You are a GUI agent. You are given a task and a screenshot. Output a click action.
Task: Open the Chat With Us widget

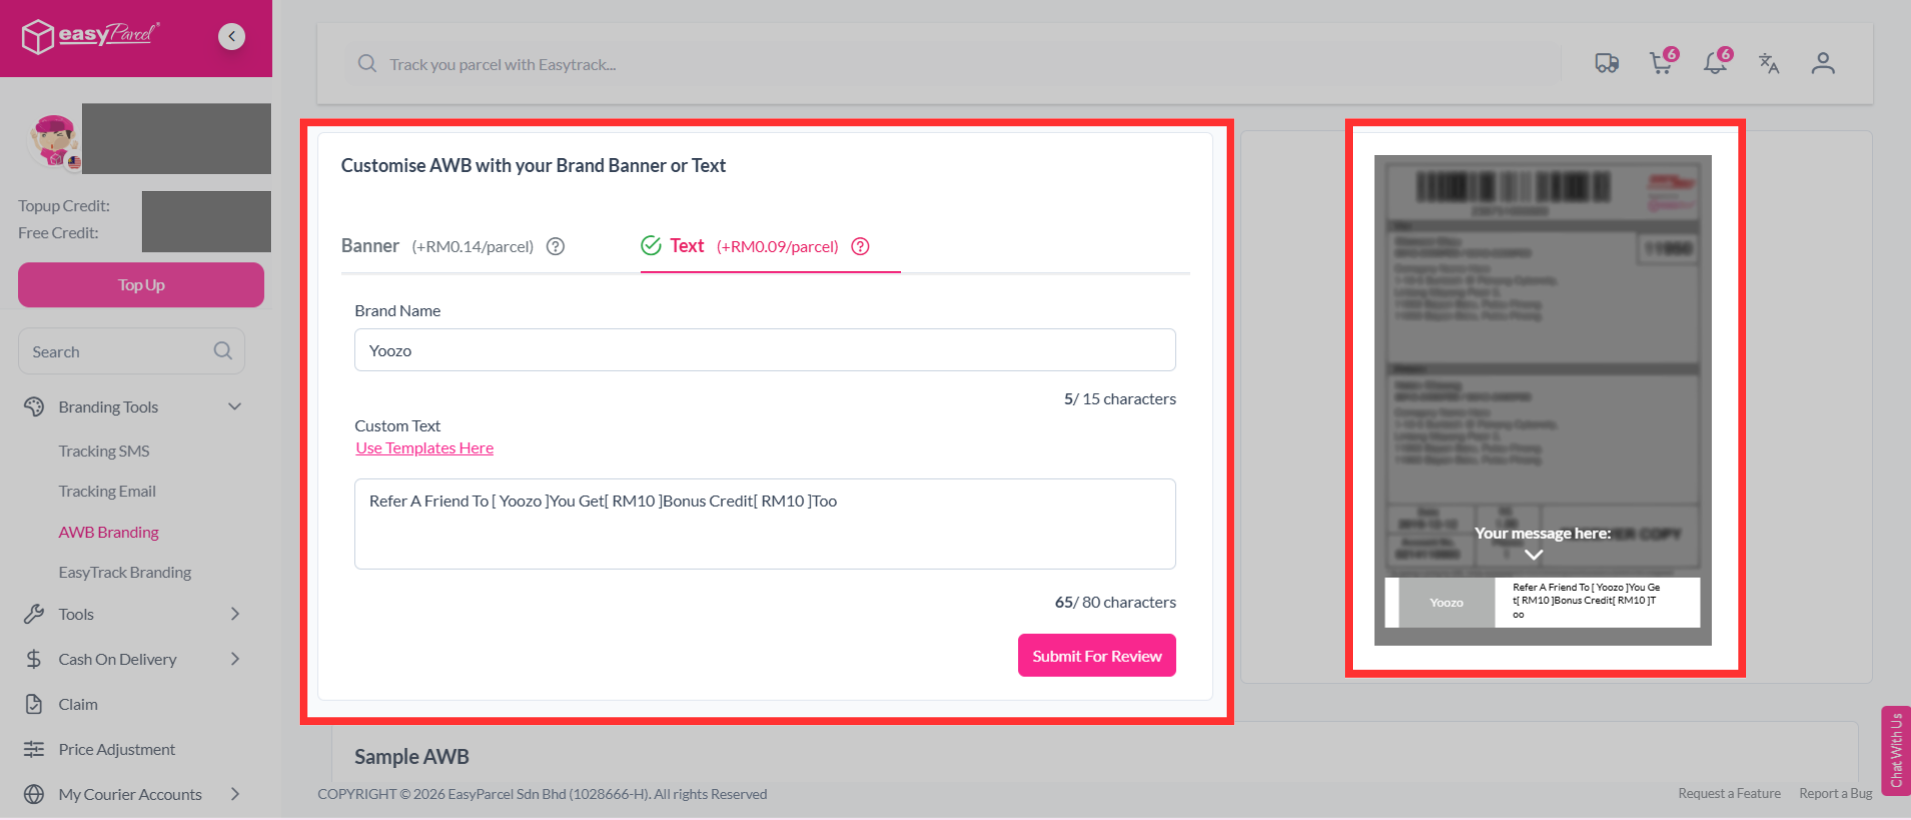click(x=1895, y=751)
